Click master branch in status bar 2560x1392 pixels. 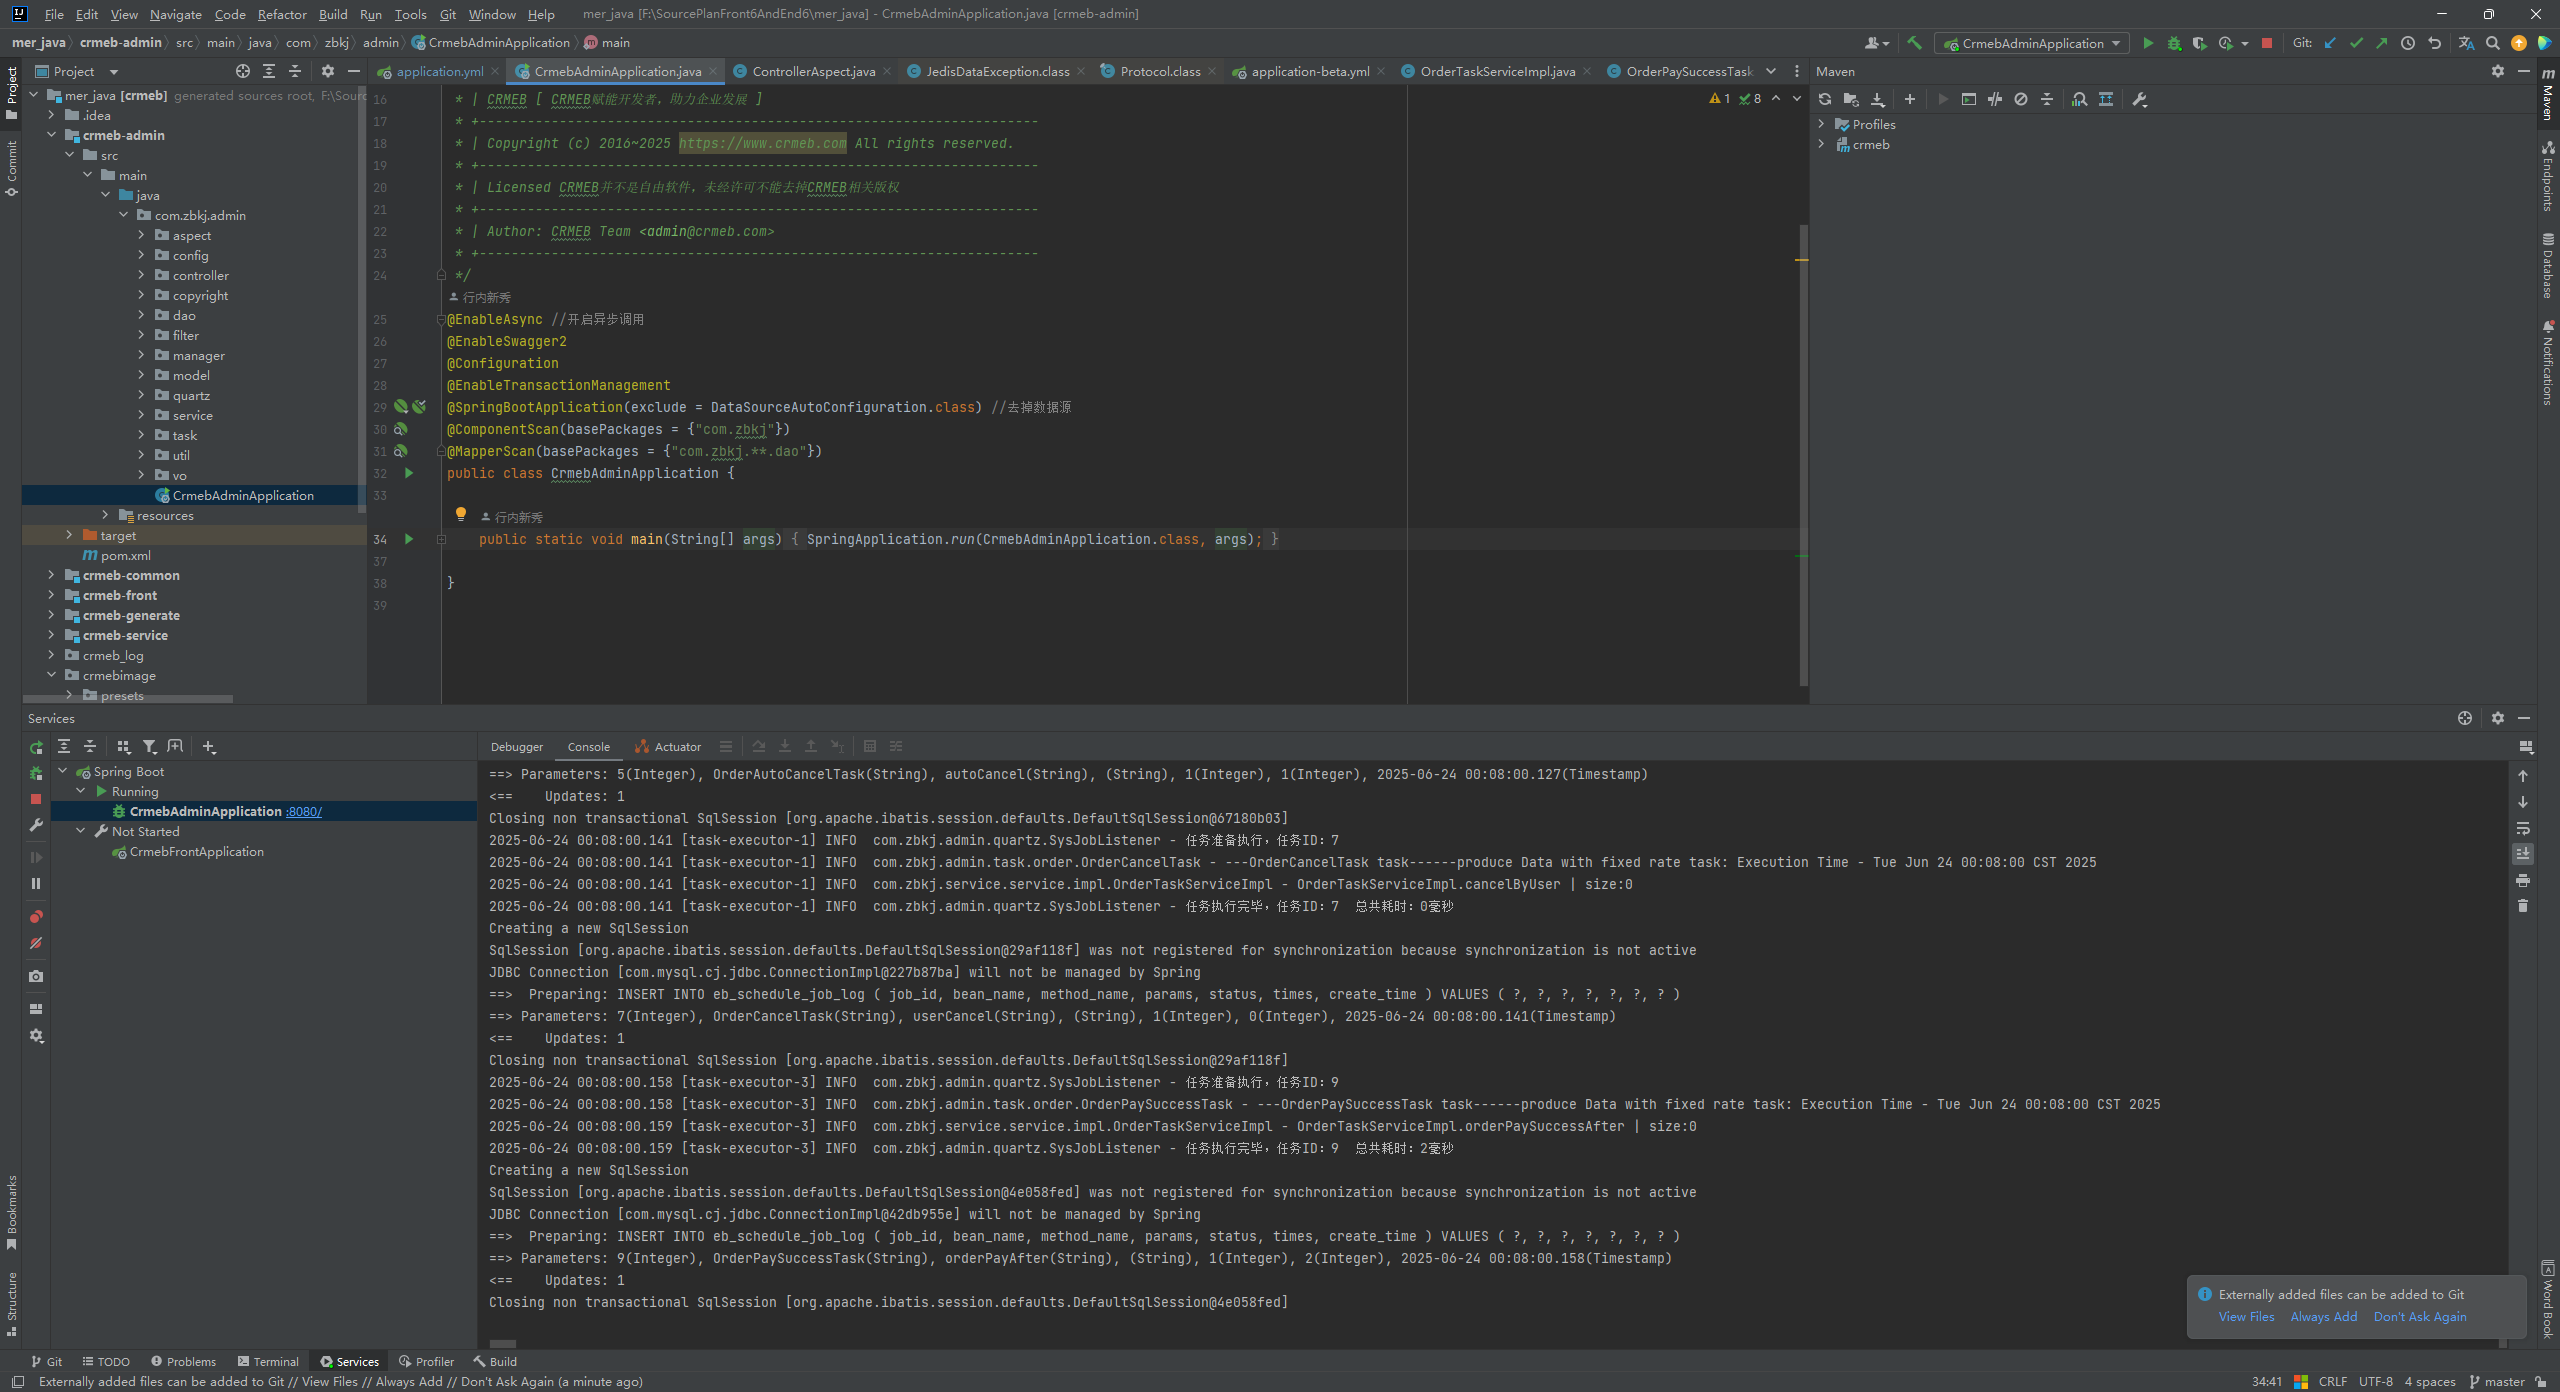pyautogui.click(x=2496, y=1382)
